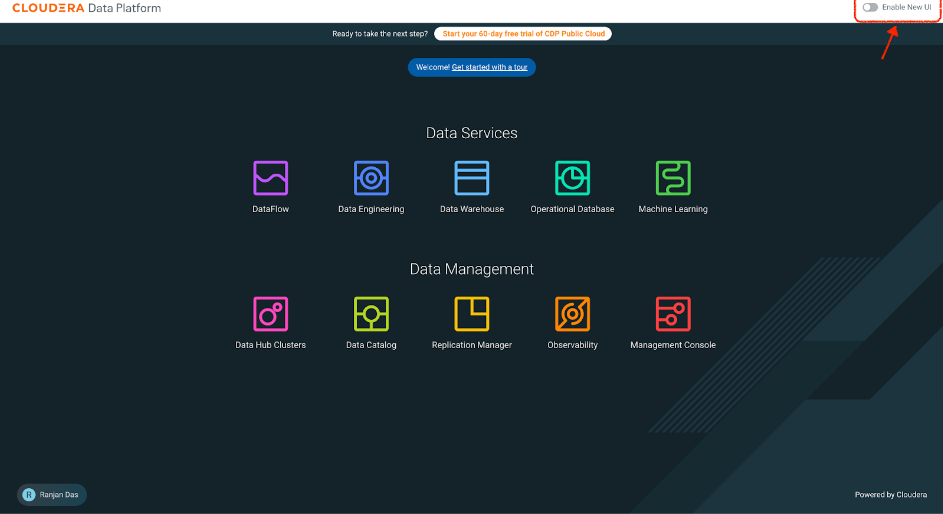This screenshot has width=943, height=514.
Task: Open the Data Hub Clusters icon
Action: (270, 314)
